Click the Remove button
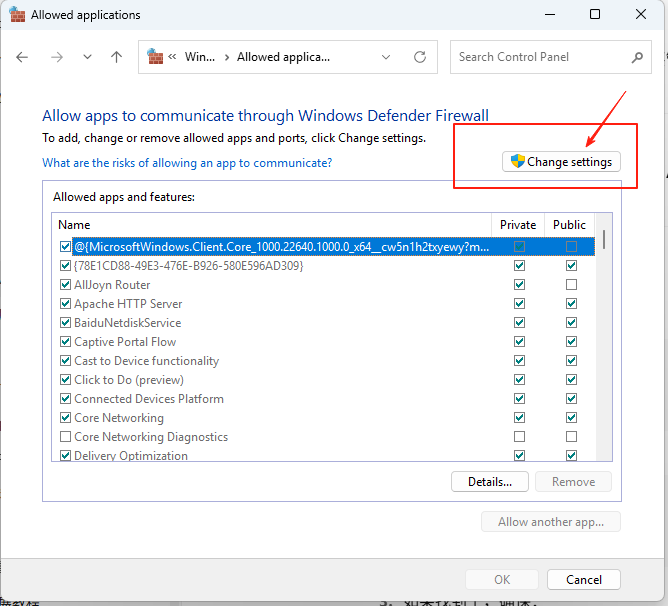Screen dimensions: 668x606 pyautogui.click(x=573, y=482)
